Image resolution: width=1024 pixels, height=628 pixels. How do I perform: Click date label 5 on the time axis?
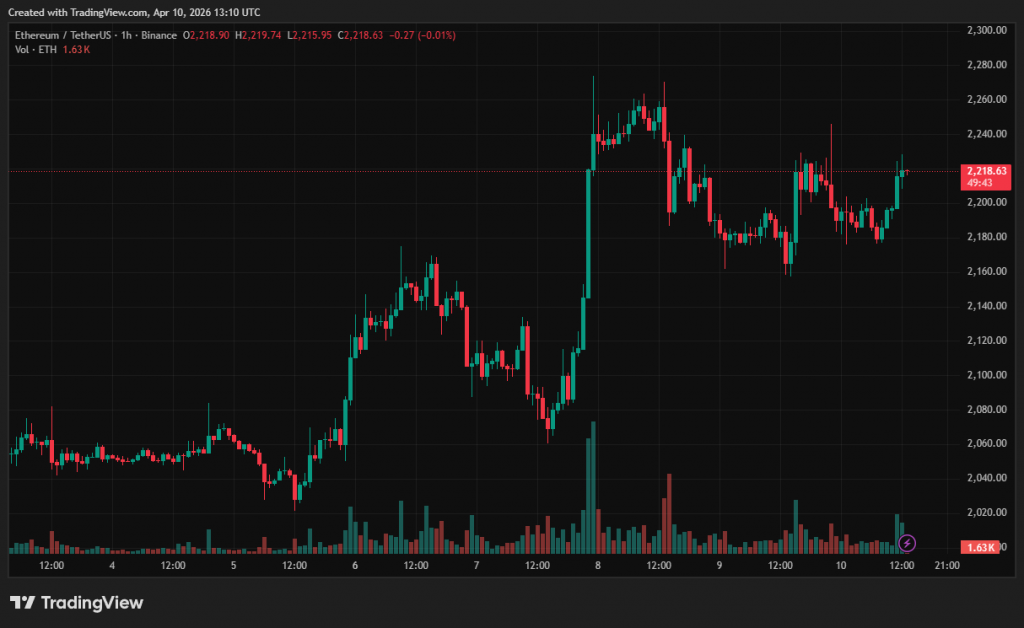pyautogui.click(x=233, y=565)
